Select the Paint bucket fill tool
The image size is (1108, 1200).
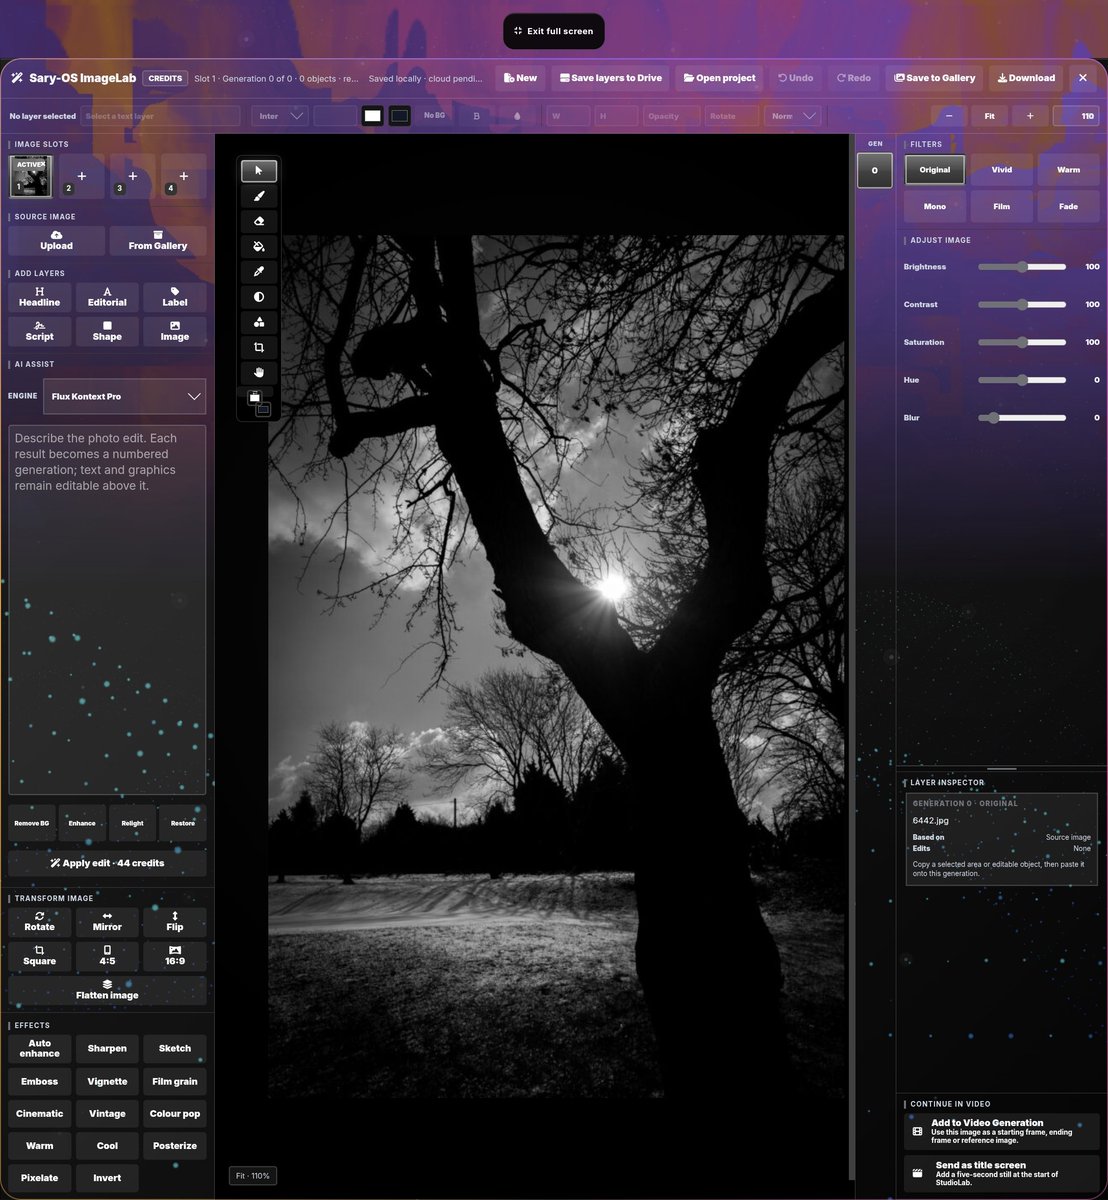259,246
